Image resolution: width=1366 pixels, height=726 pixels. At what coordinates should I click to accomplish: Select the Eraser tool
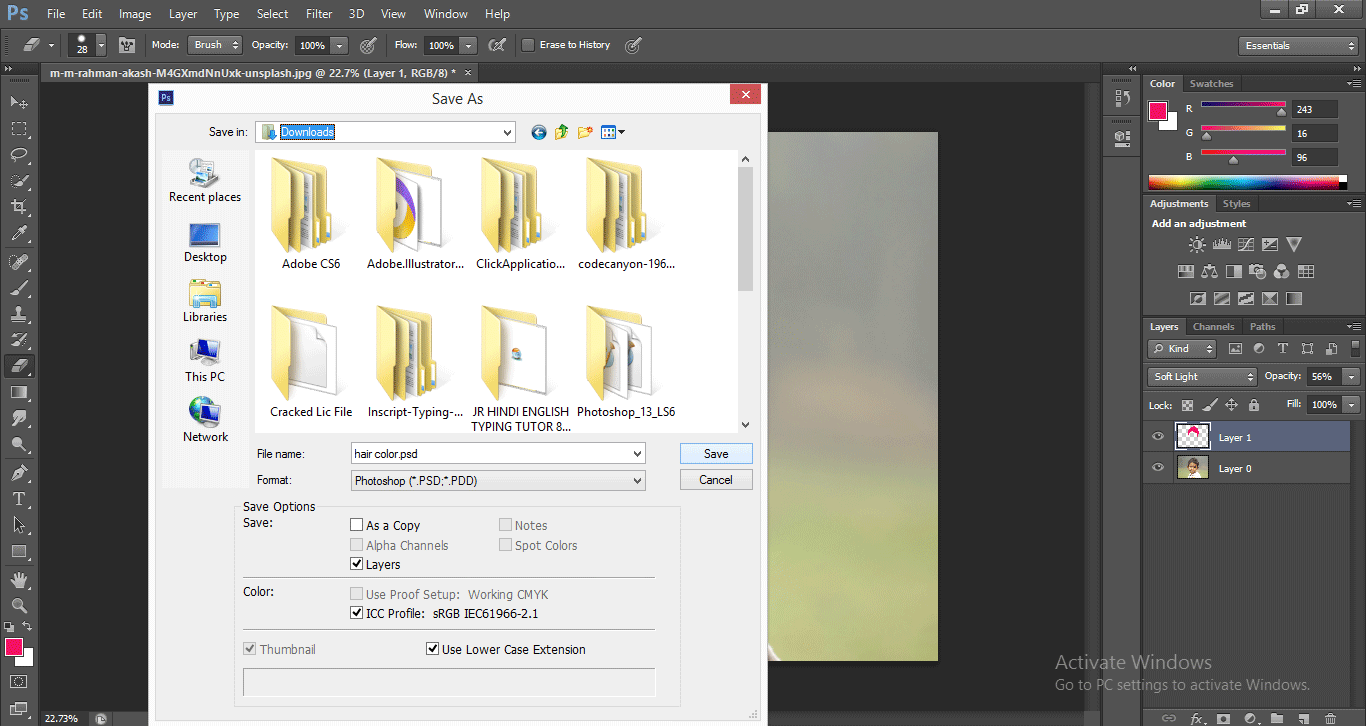[20, 365]
